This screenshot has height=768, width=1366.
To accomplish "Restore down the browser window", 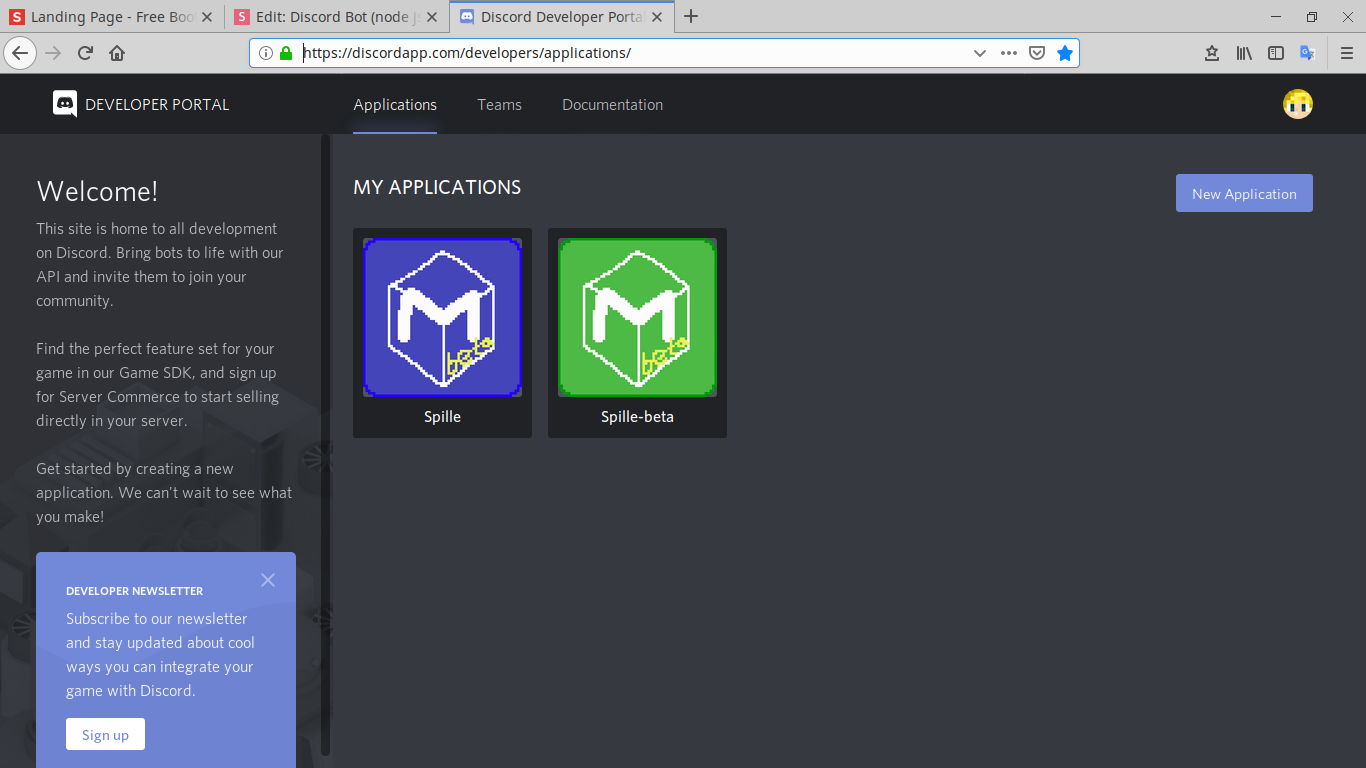I will 1312,16.
